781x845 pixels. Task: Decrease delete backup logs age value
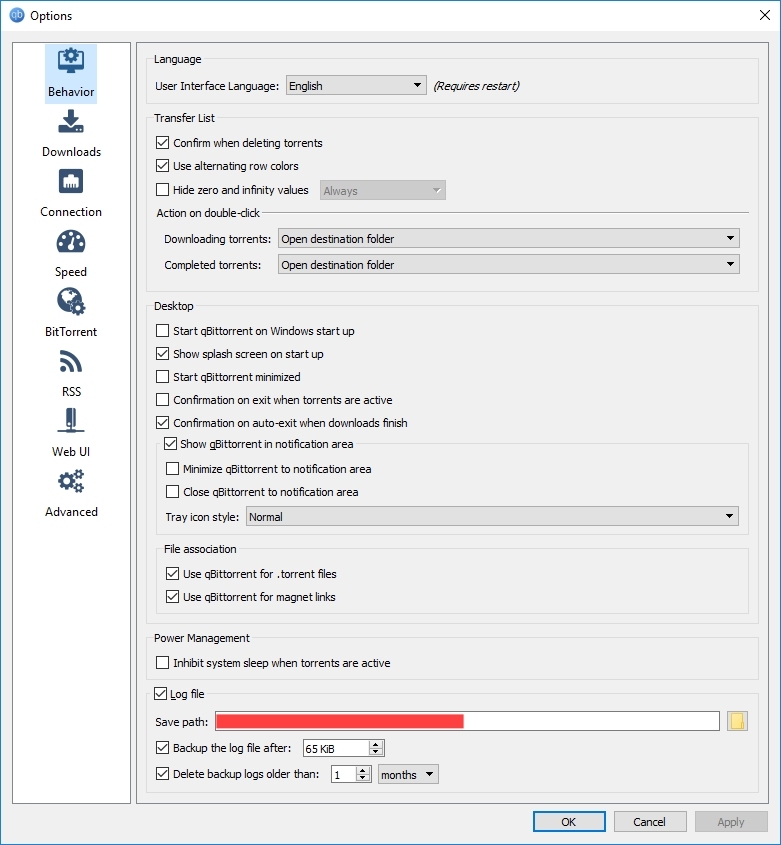coord(363,778)
